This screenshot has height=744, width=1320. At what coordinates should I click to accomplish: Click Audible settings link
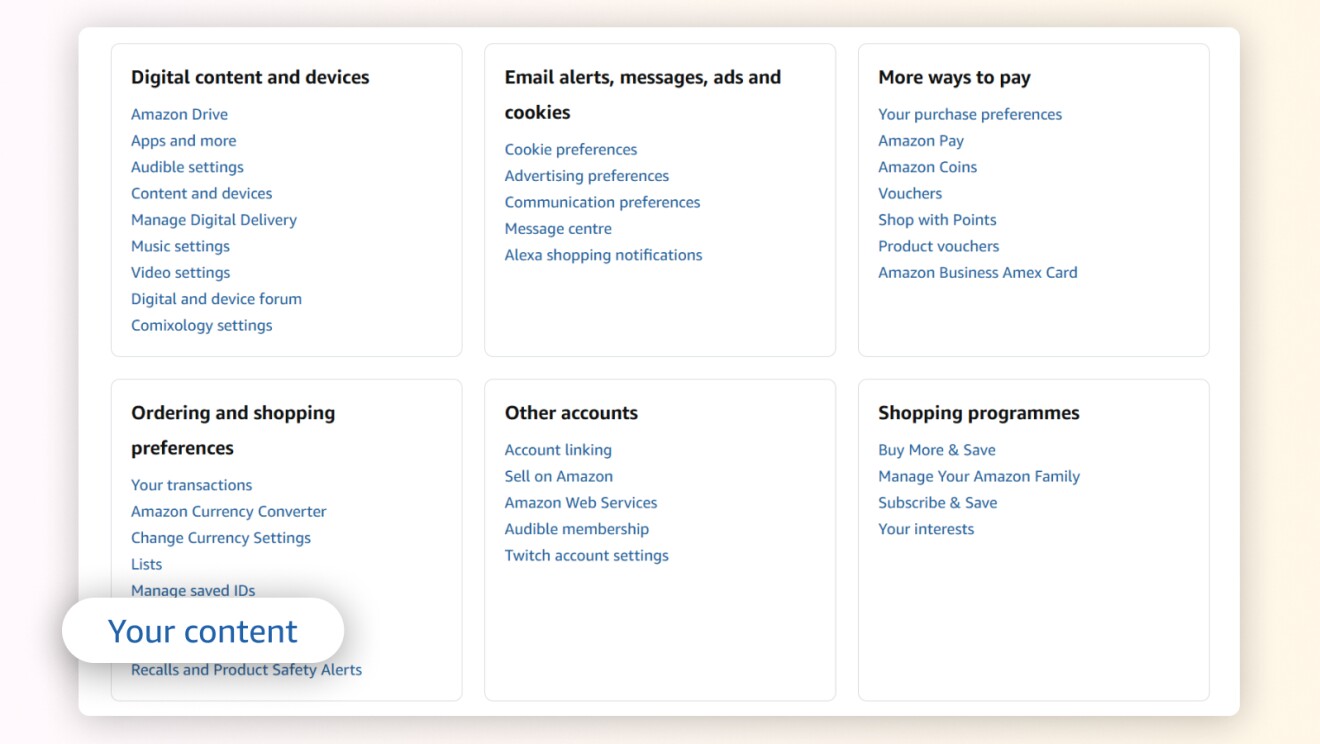click(187, 167)
